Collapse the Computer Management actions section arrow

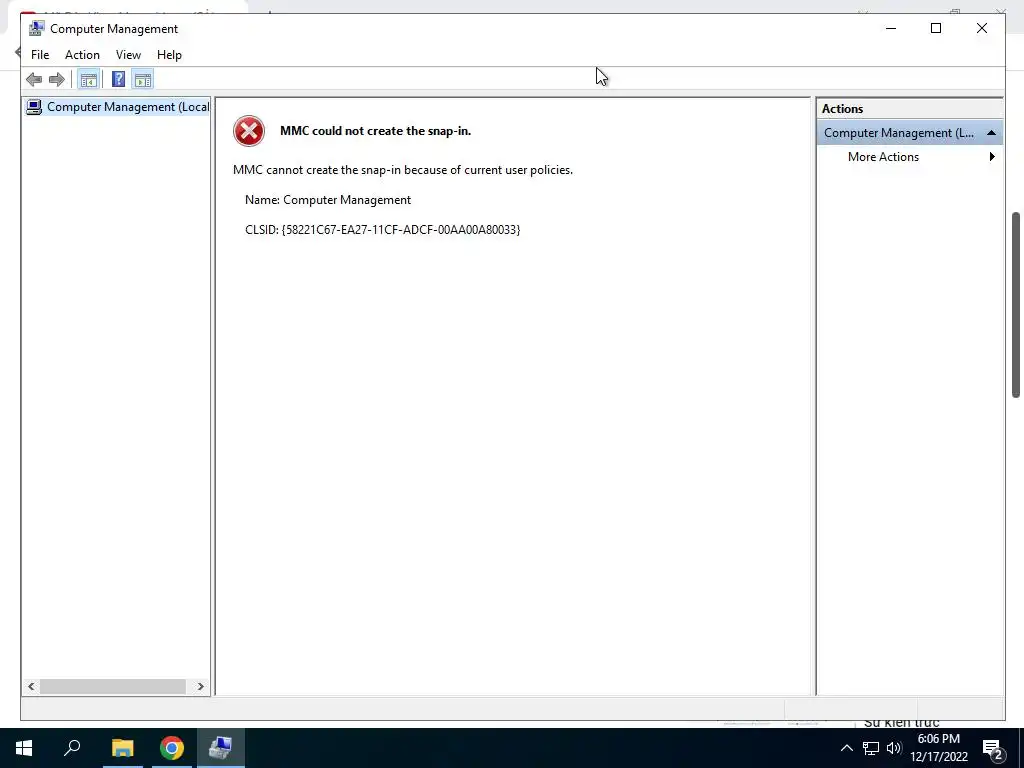pyautogui.click(x=991, y=133)
